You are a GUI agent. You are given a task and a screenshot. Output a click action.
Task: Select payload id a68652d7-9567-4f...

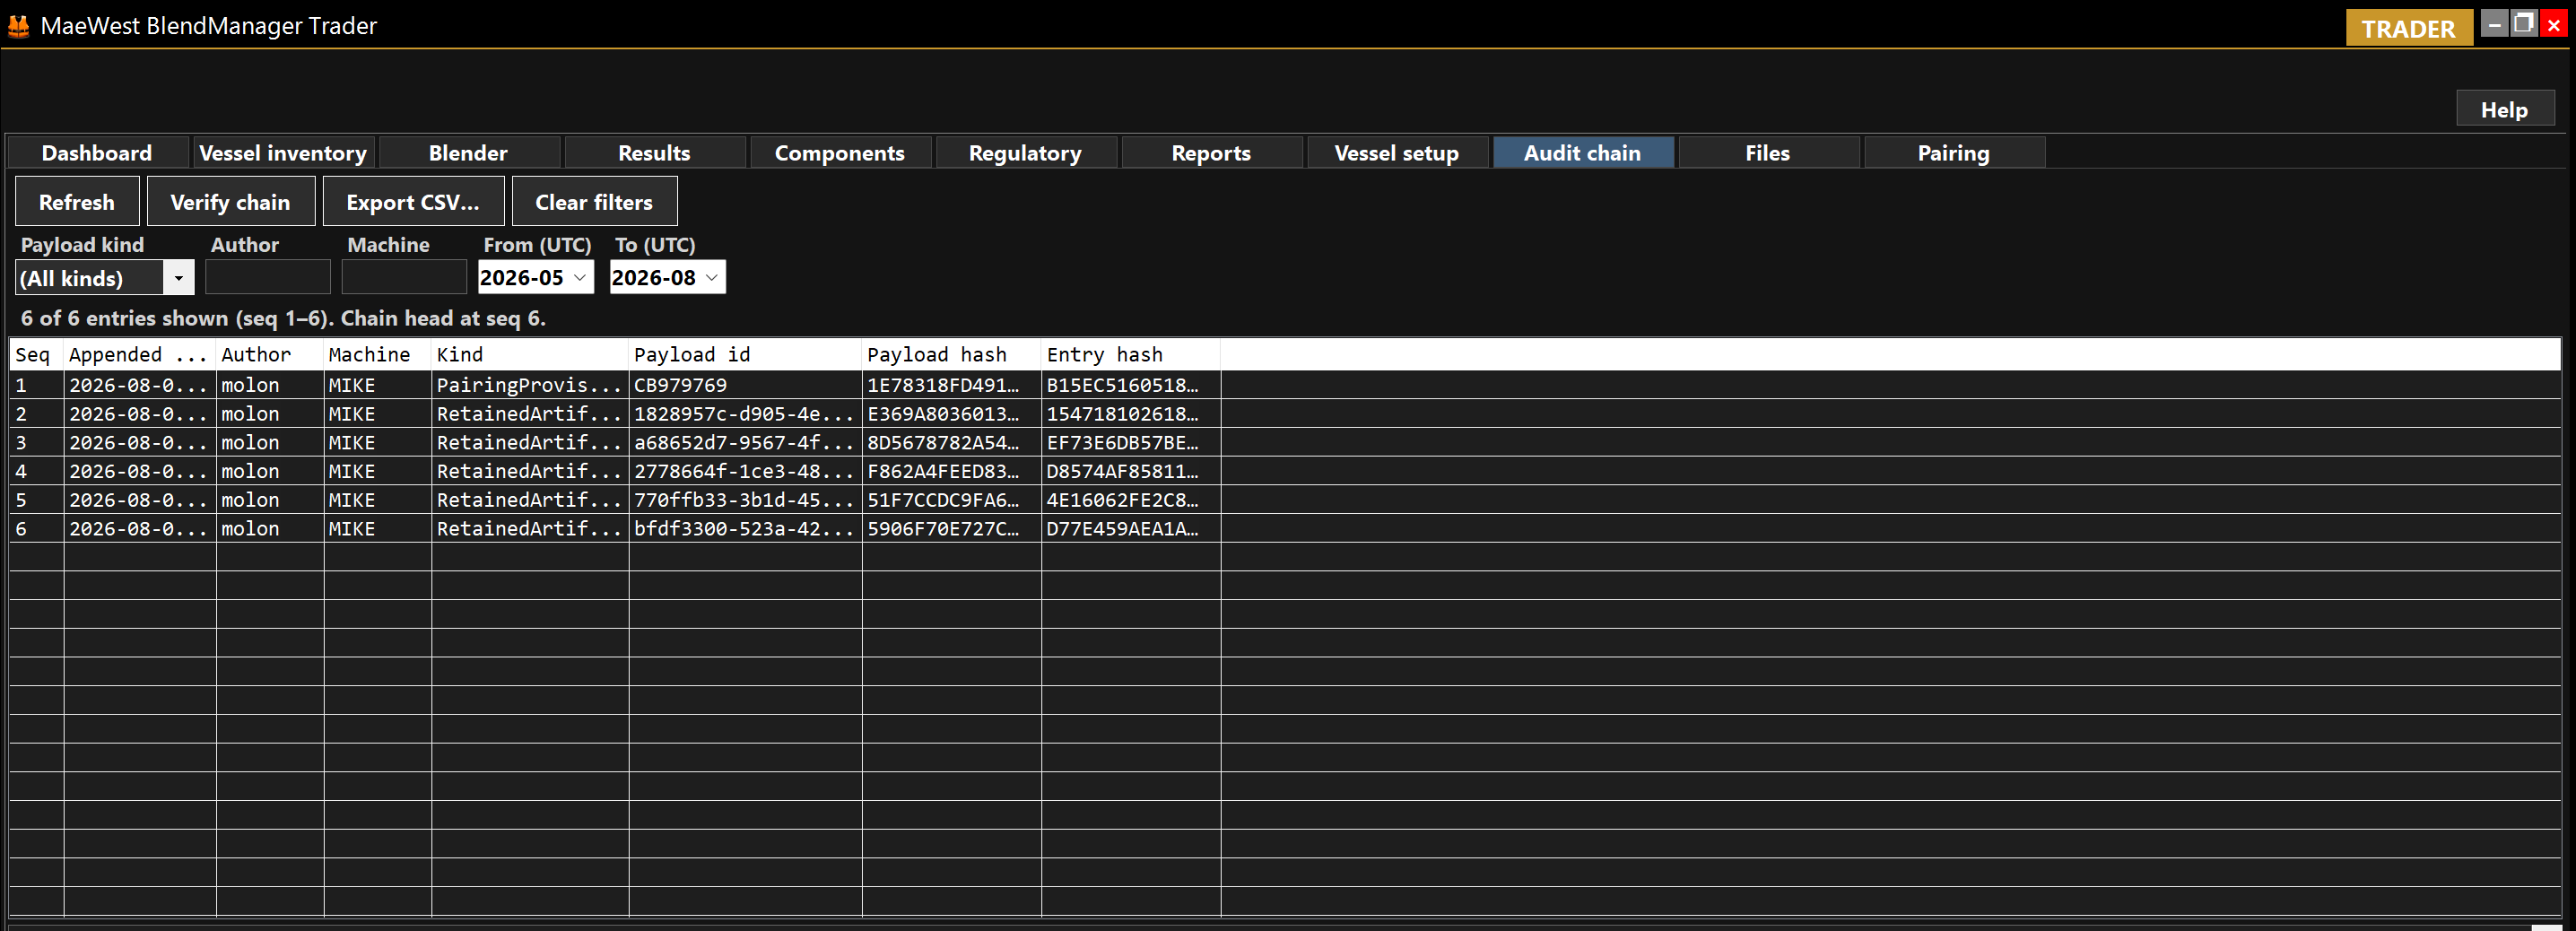[x=746, y=442]
